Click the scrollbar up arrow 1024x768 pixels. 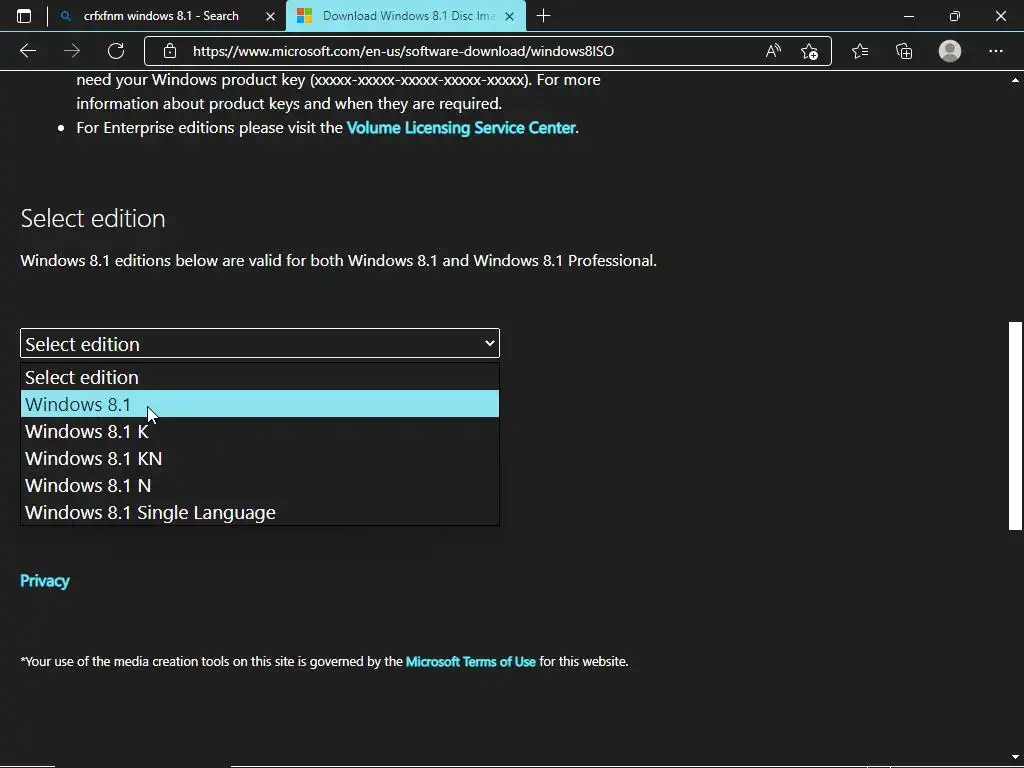(x=1015, y=80)
